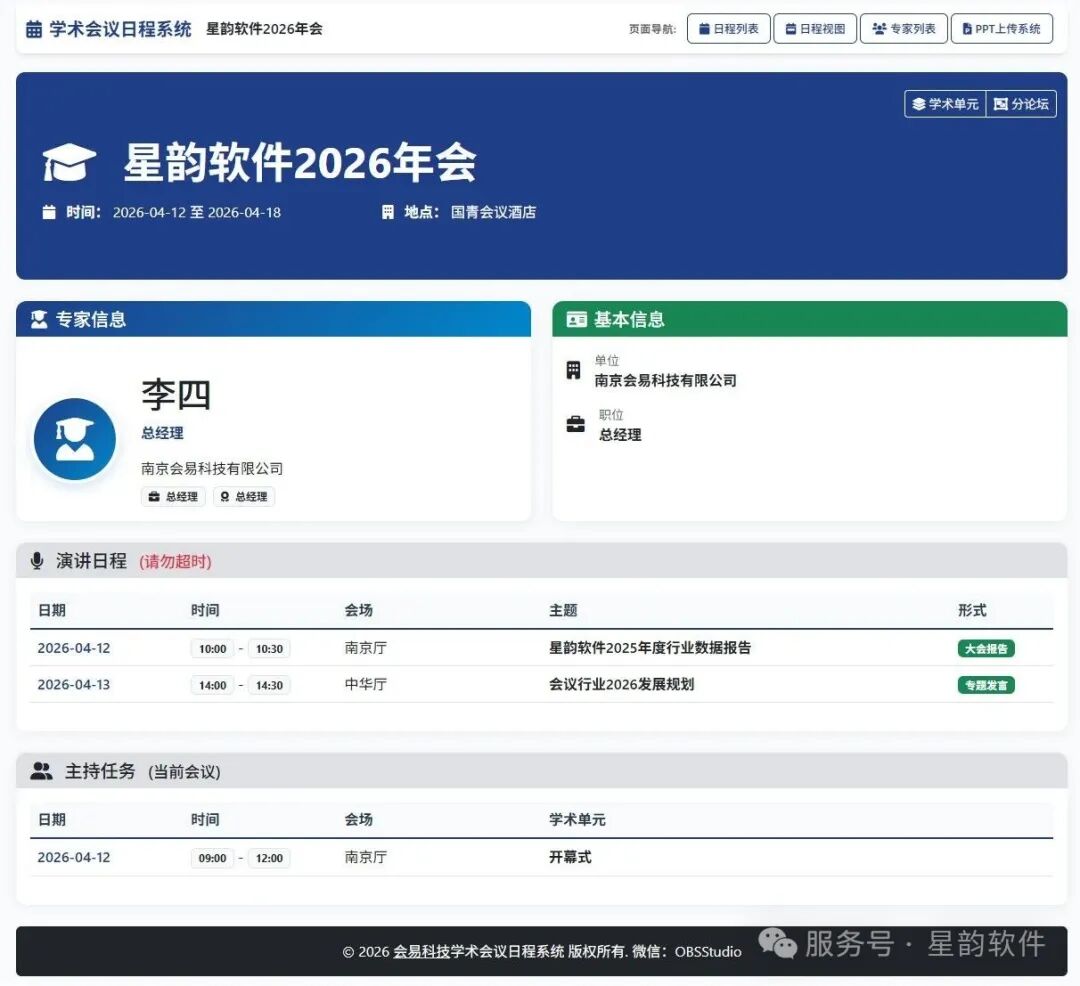
Task: Click the ID card icon in 基本信息 header
Action: pyautogui.click(x=577, y=319)
